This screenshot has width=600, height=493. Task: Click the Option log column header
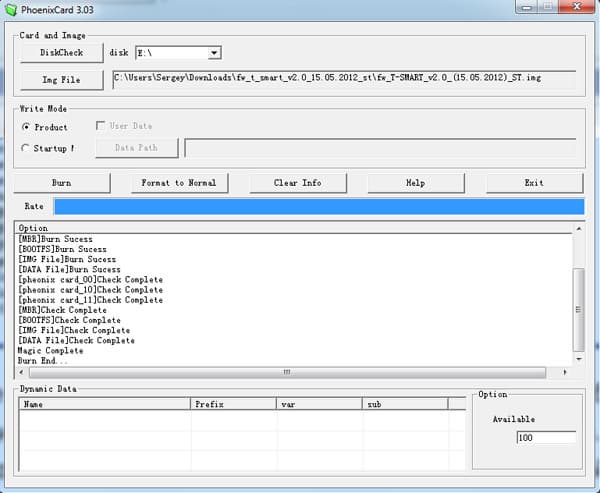[x=294, y=228]
